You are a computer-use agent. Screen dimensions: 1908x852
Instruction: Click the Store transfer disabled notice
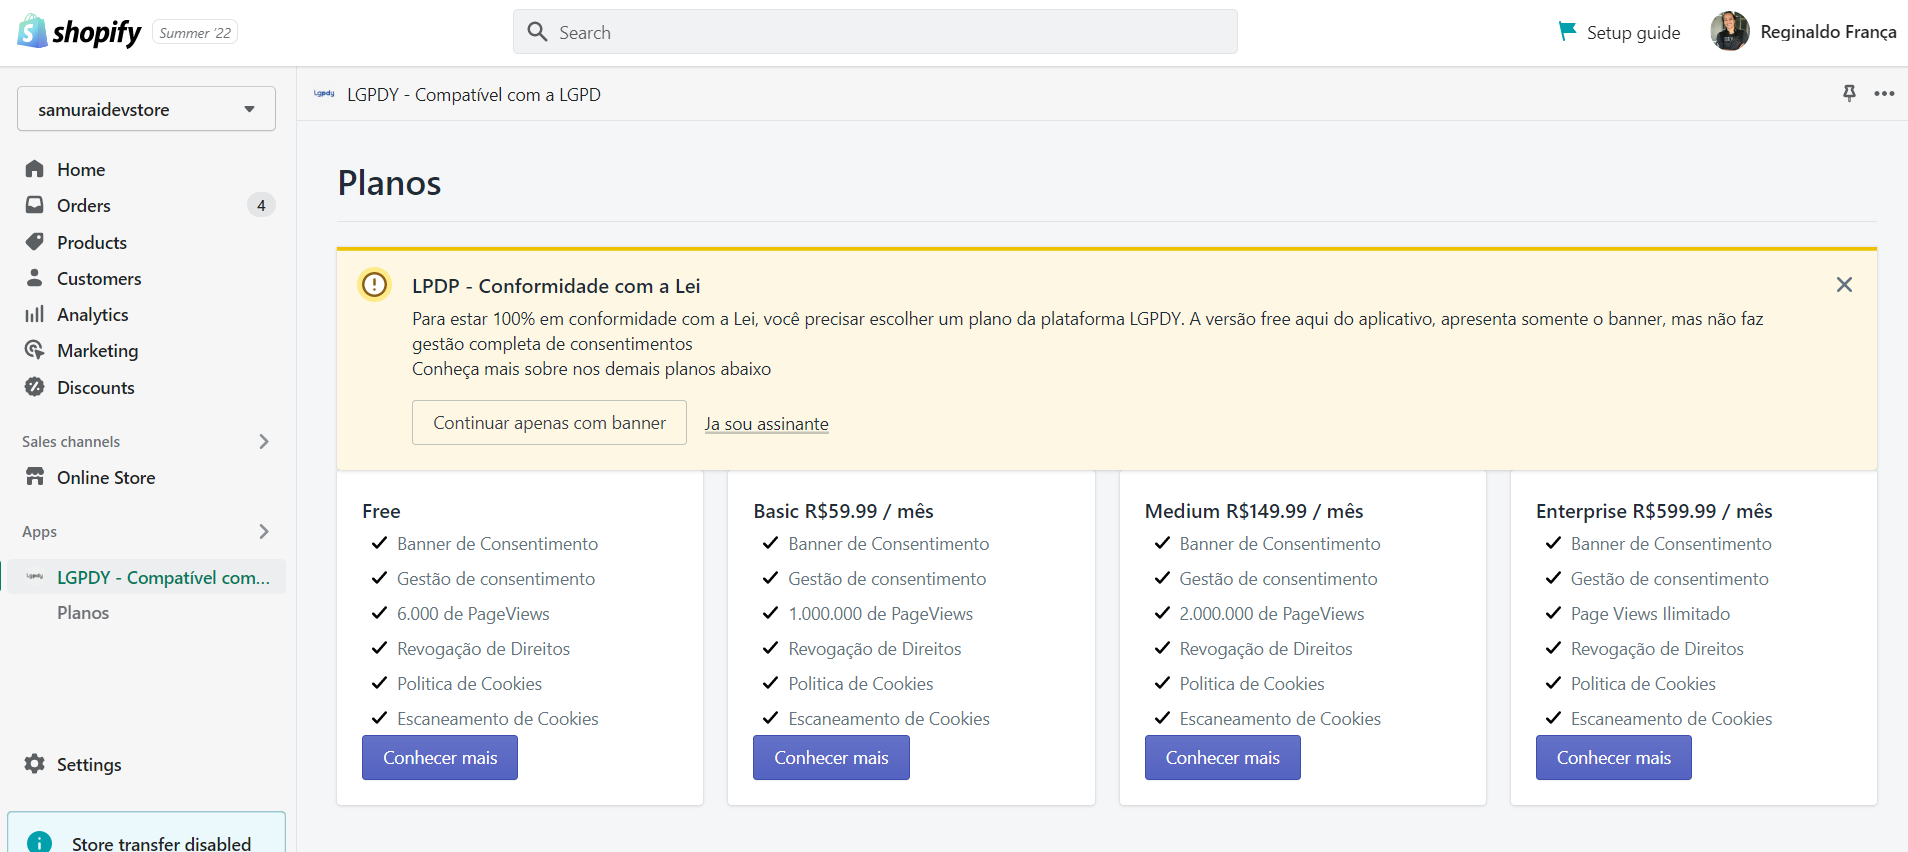(x=146, y=833)
